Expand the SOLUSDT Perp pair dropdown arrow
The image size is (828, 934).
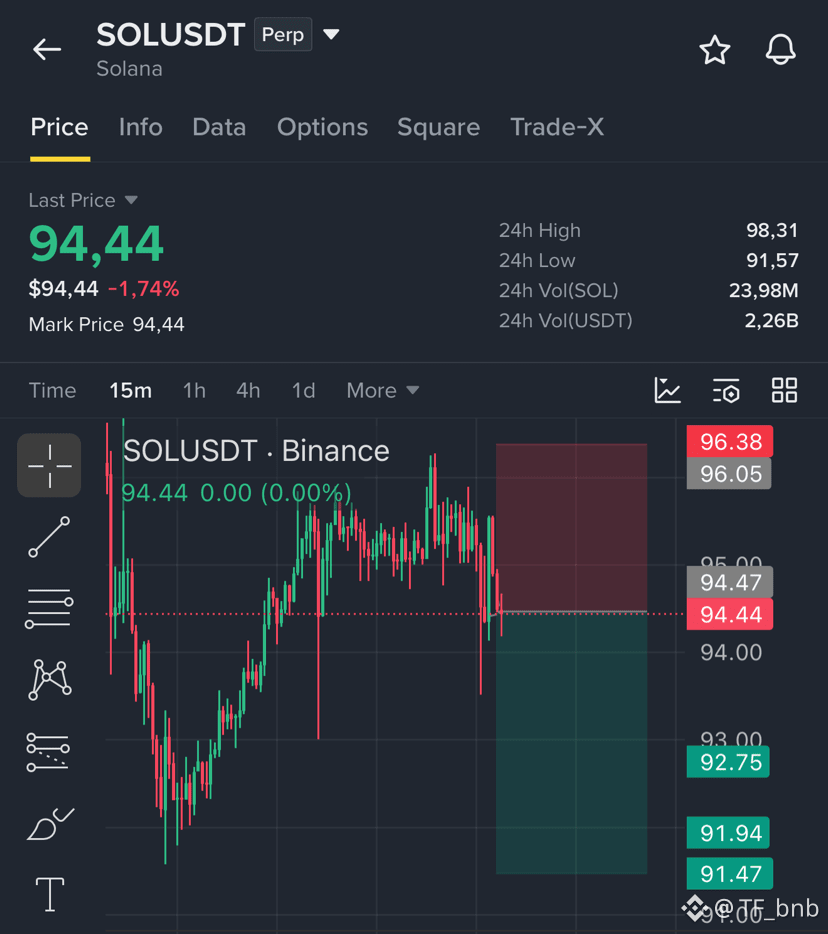click(x=331, y=35)
